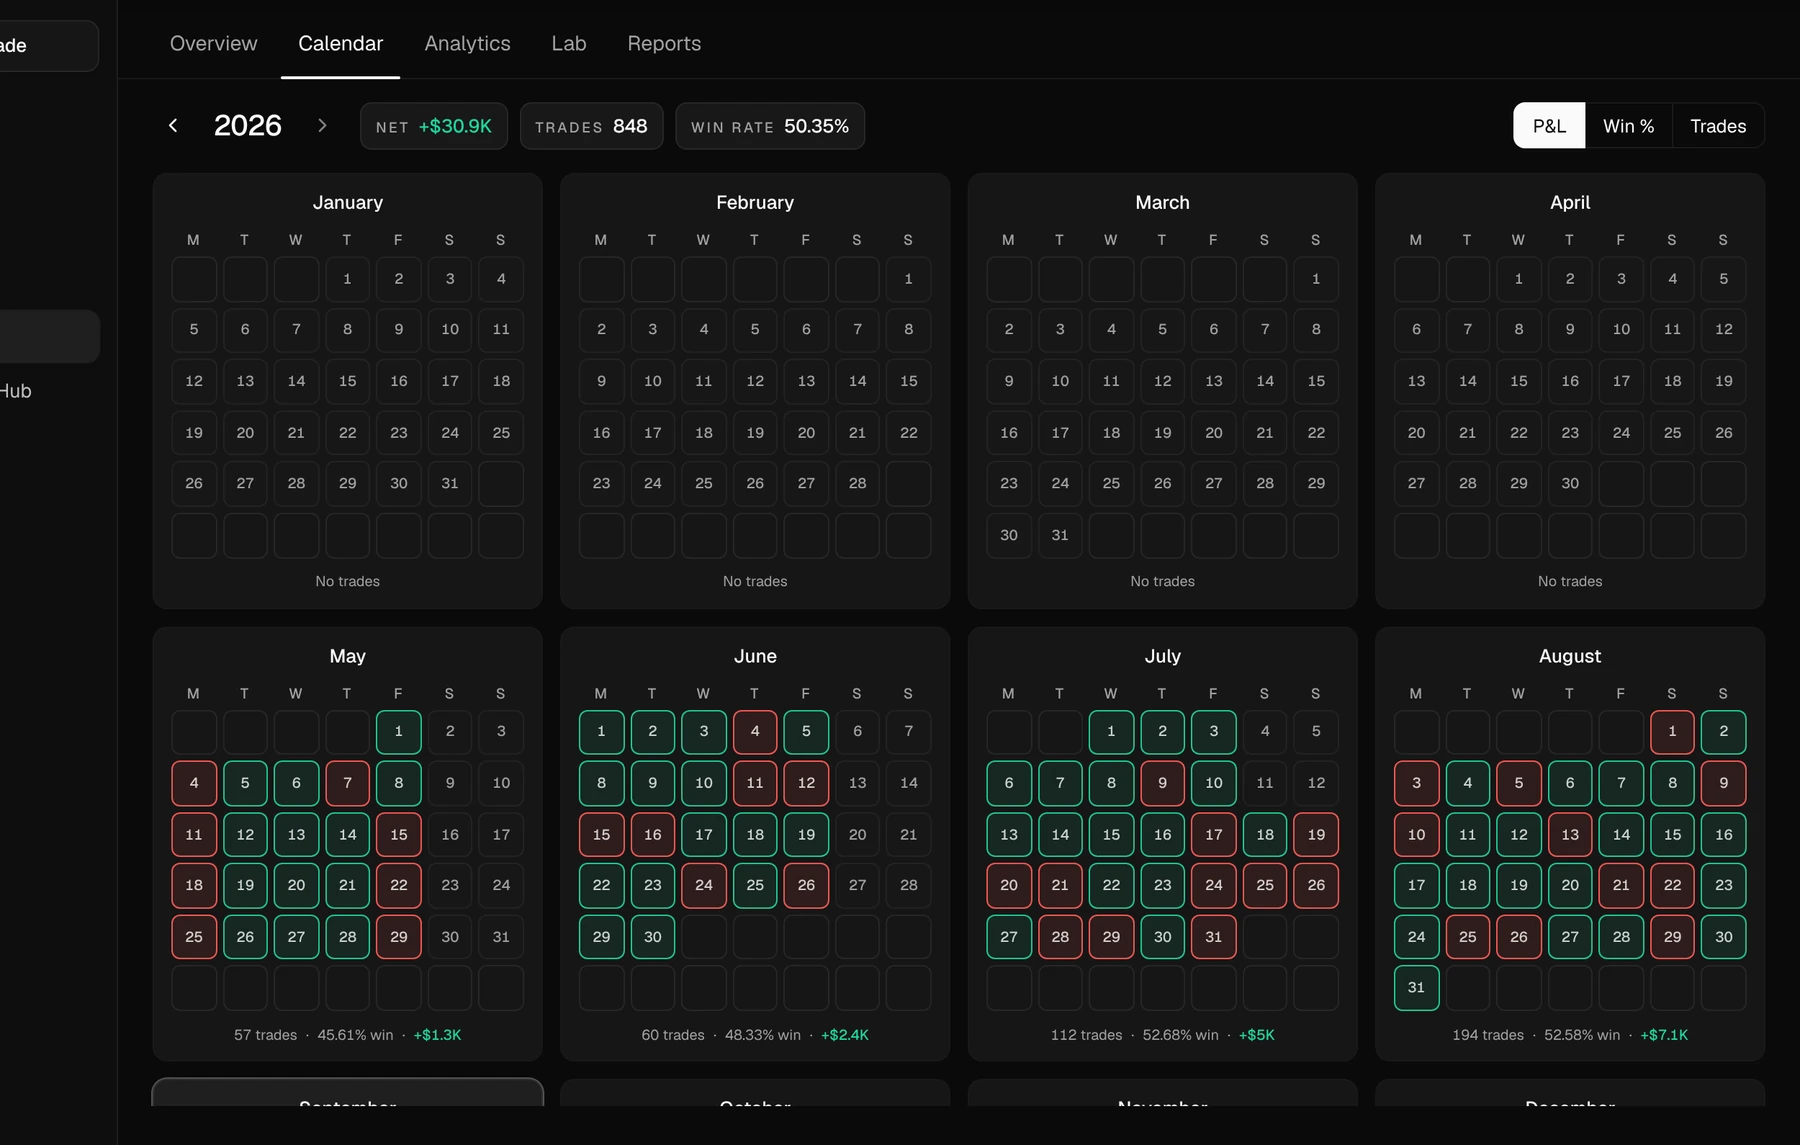
Task: Click August profit '+$7.1K' text
Action: [x=1664, y=1035]
